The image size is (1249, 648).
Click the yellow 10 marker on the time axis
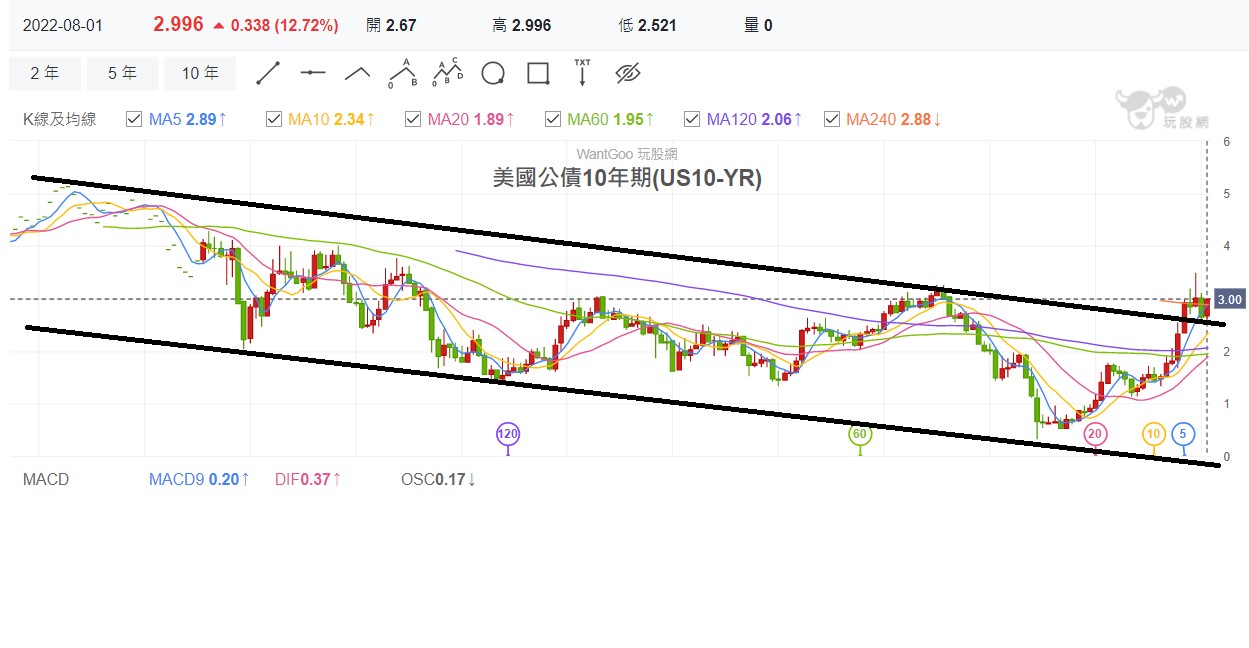click(x=1154, y=434)
